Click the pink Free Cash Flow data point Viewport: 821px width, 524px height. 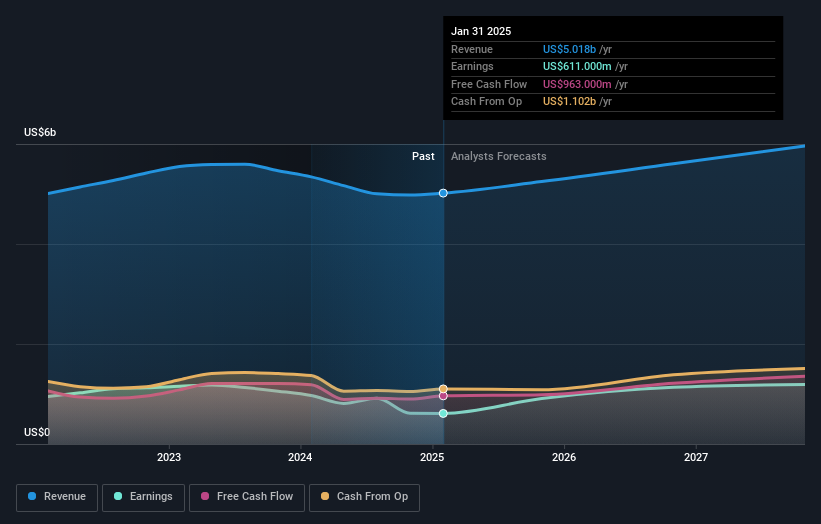coord(443,396)
